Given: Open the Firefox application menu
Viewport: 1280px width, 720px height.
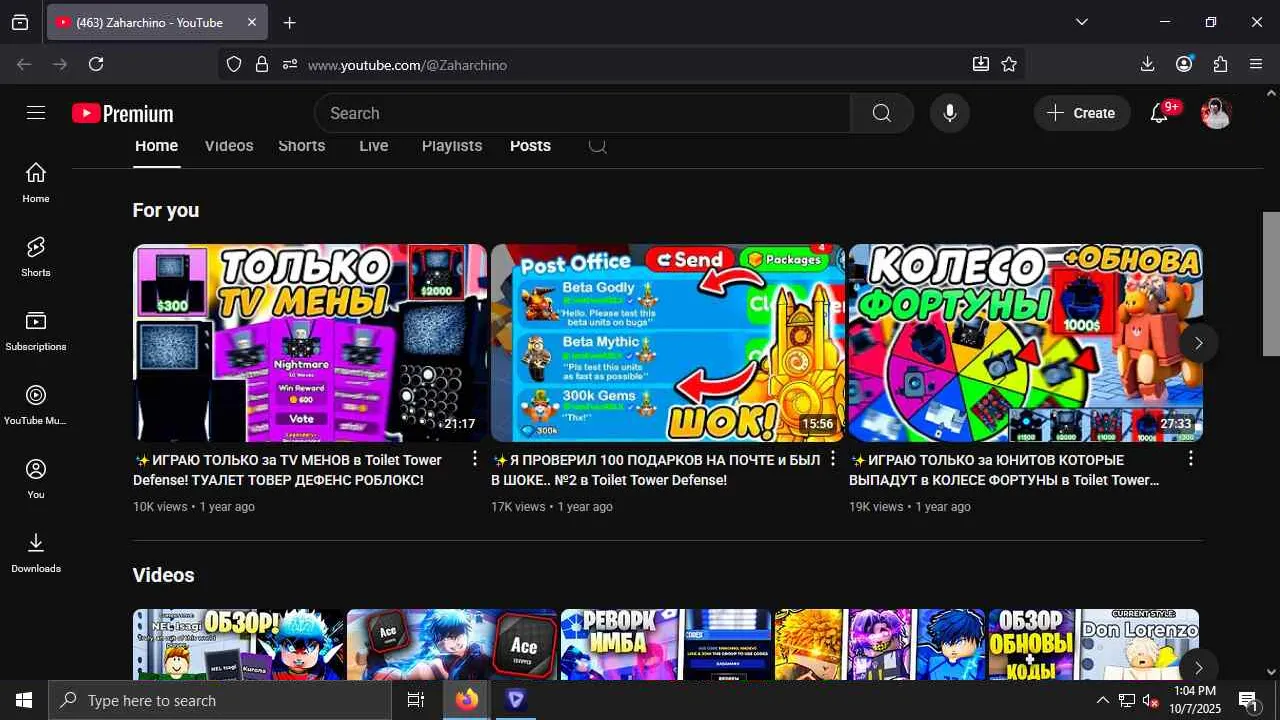Looking at the screenshot, I should (x=1256, y=64).
